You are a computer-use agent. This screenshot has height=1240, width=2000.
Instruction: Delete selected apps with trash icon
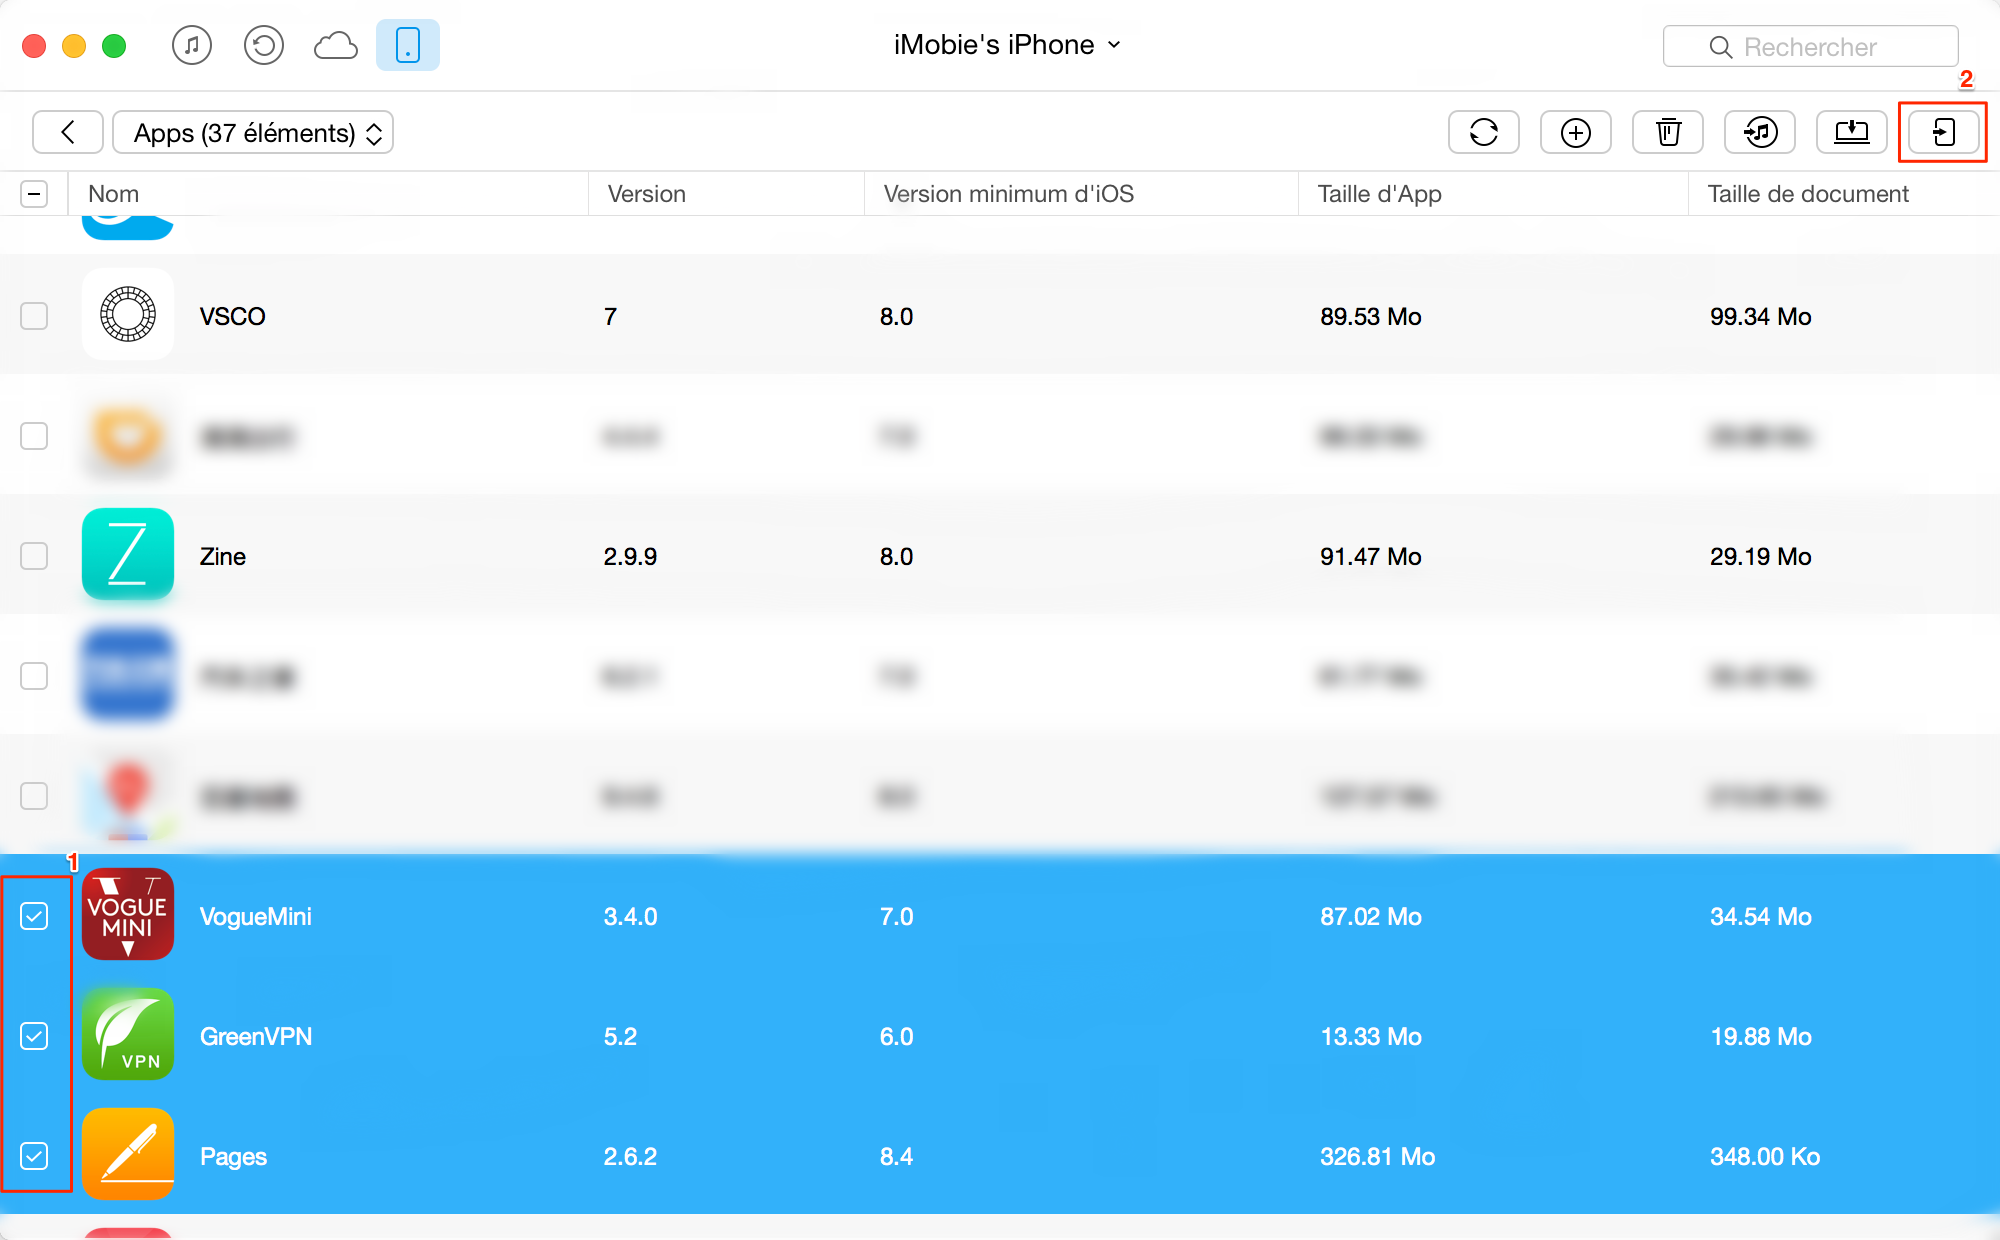pos(1667,132)
